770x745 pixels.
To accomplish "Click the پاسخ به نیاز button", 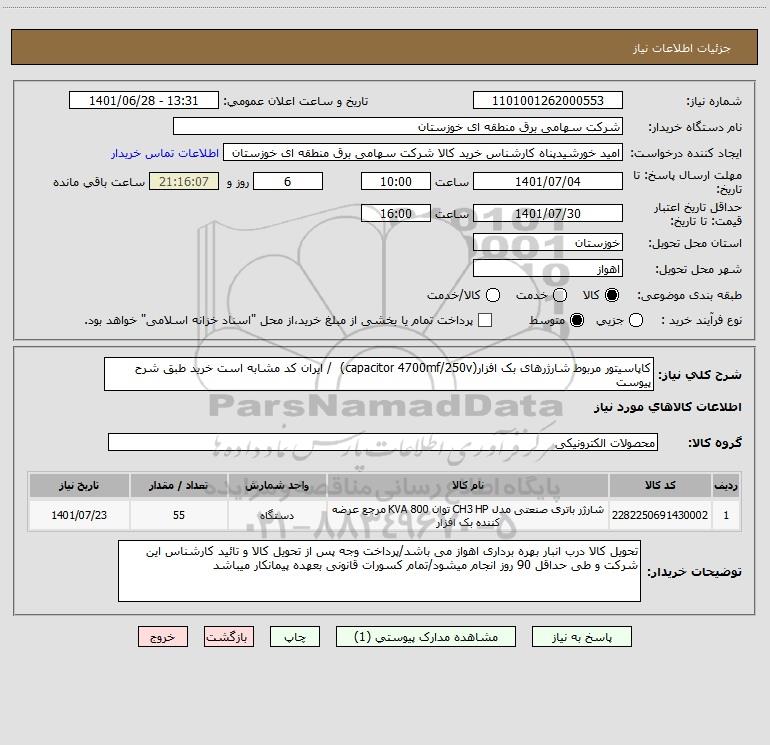I will tap(582, 637).
